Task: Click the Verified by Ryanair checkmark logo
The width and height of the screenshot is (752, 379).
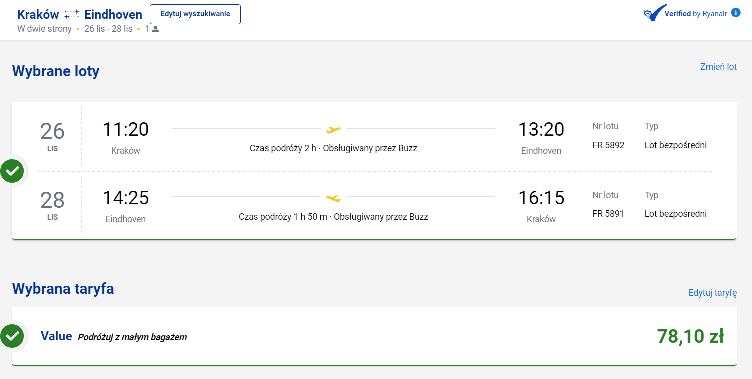Action: point(655,13)
